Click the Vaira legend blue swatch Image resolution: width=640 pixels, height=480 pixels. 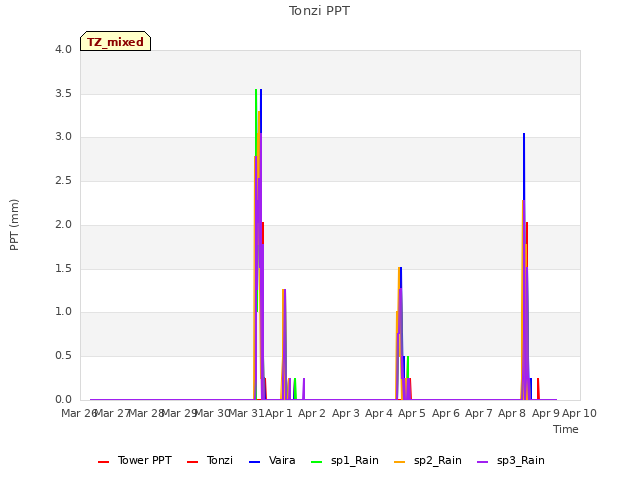click(x=254, y=462)
